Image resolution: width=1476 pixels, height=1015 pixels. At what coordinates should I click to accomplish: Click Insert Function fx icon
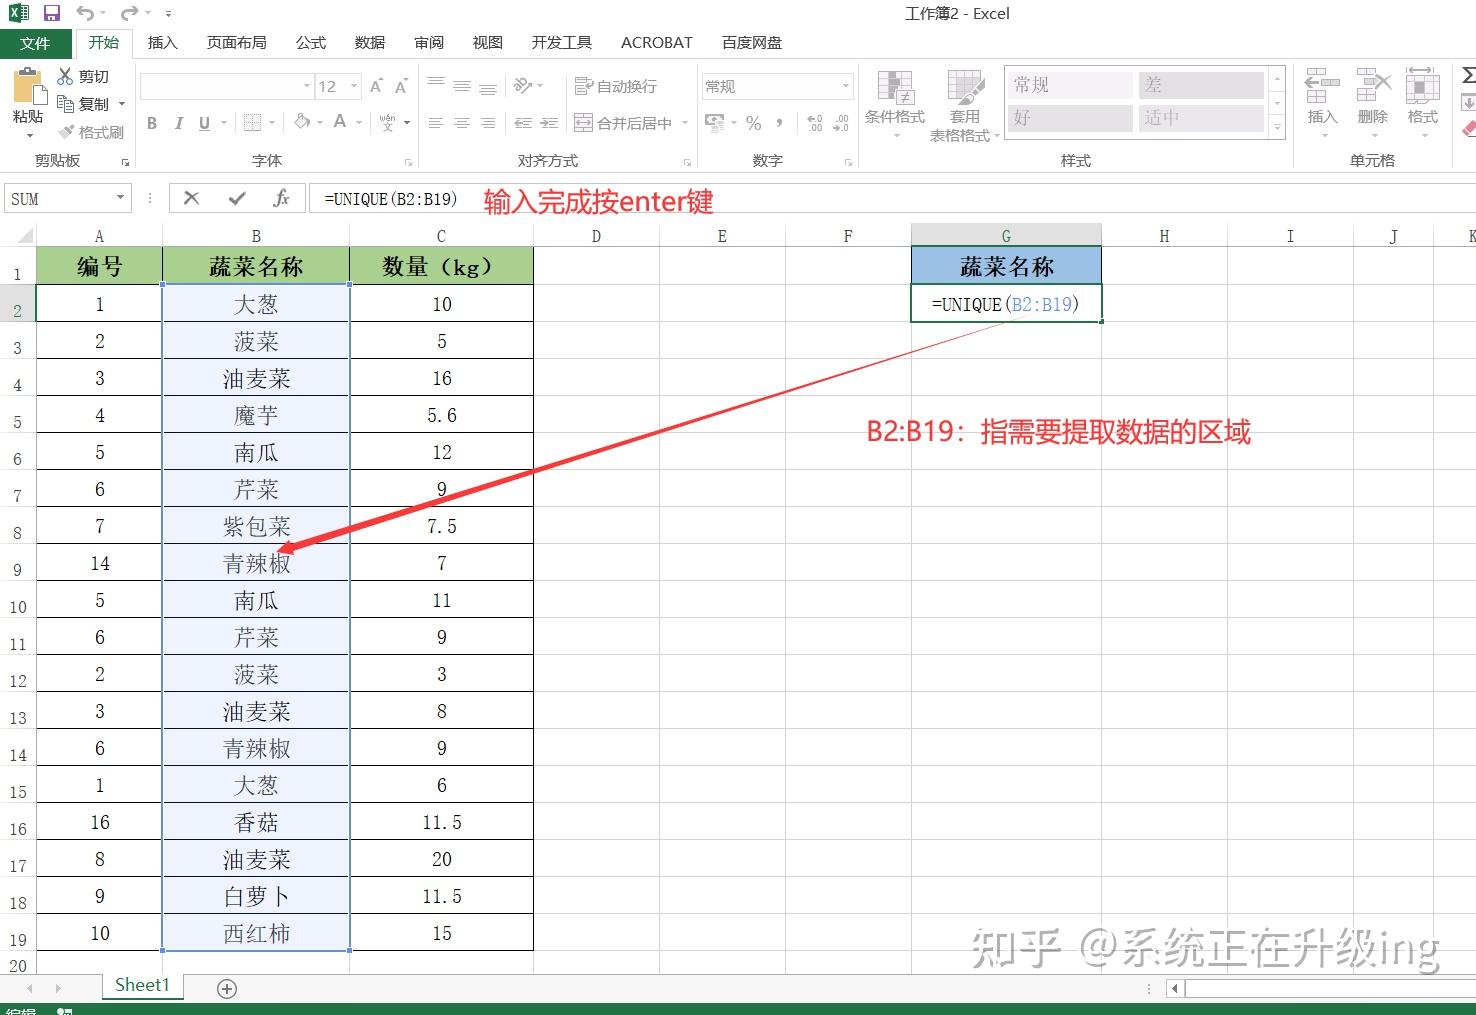coord(282,198)
